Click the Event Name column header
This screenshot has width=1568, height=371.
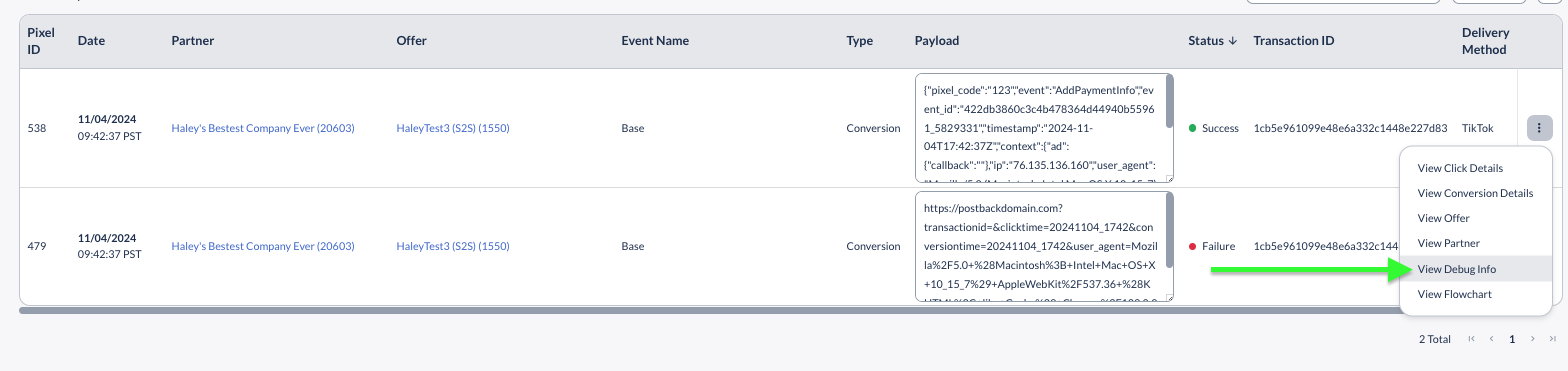tap(655, 41)
